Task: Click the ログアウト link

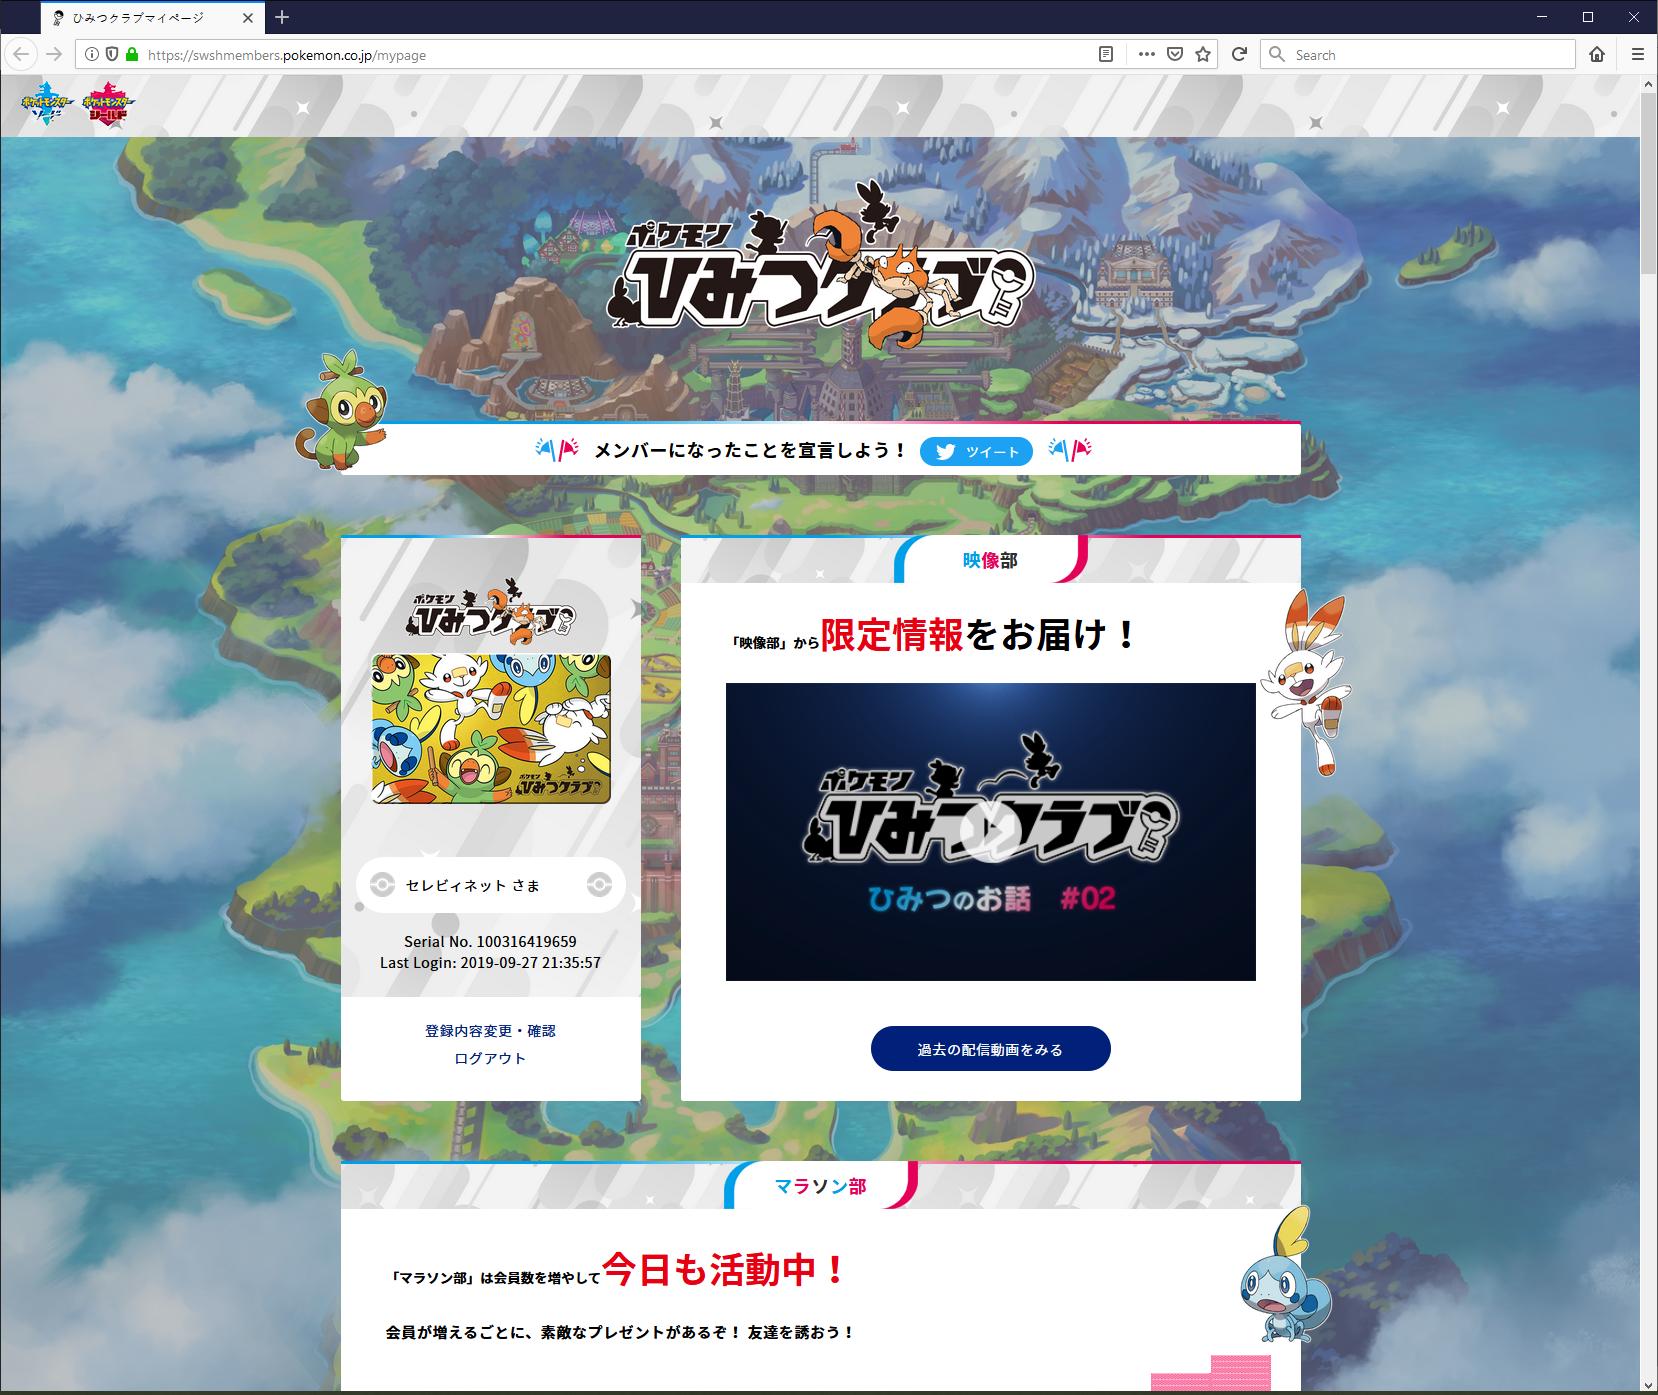Action: [490, 1058]
